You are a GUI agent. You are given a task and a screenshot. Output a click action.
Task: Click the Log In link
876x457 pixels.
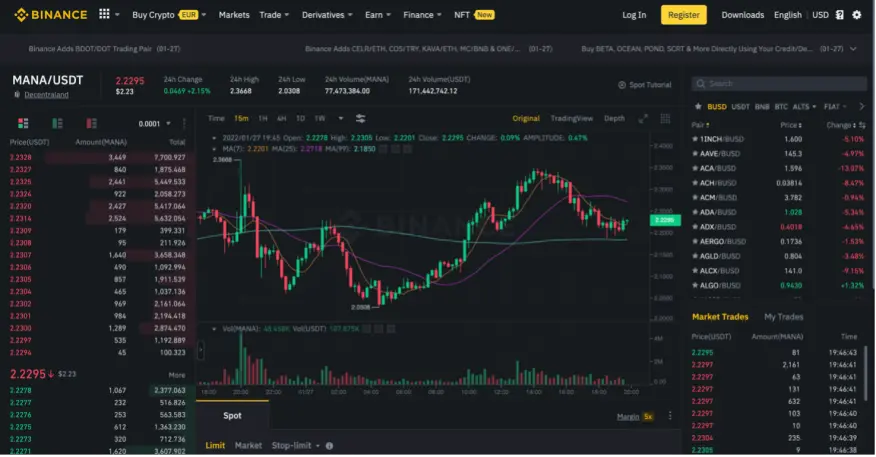pos(634,15)
